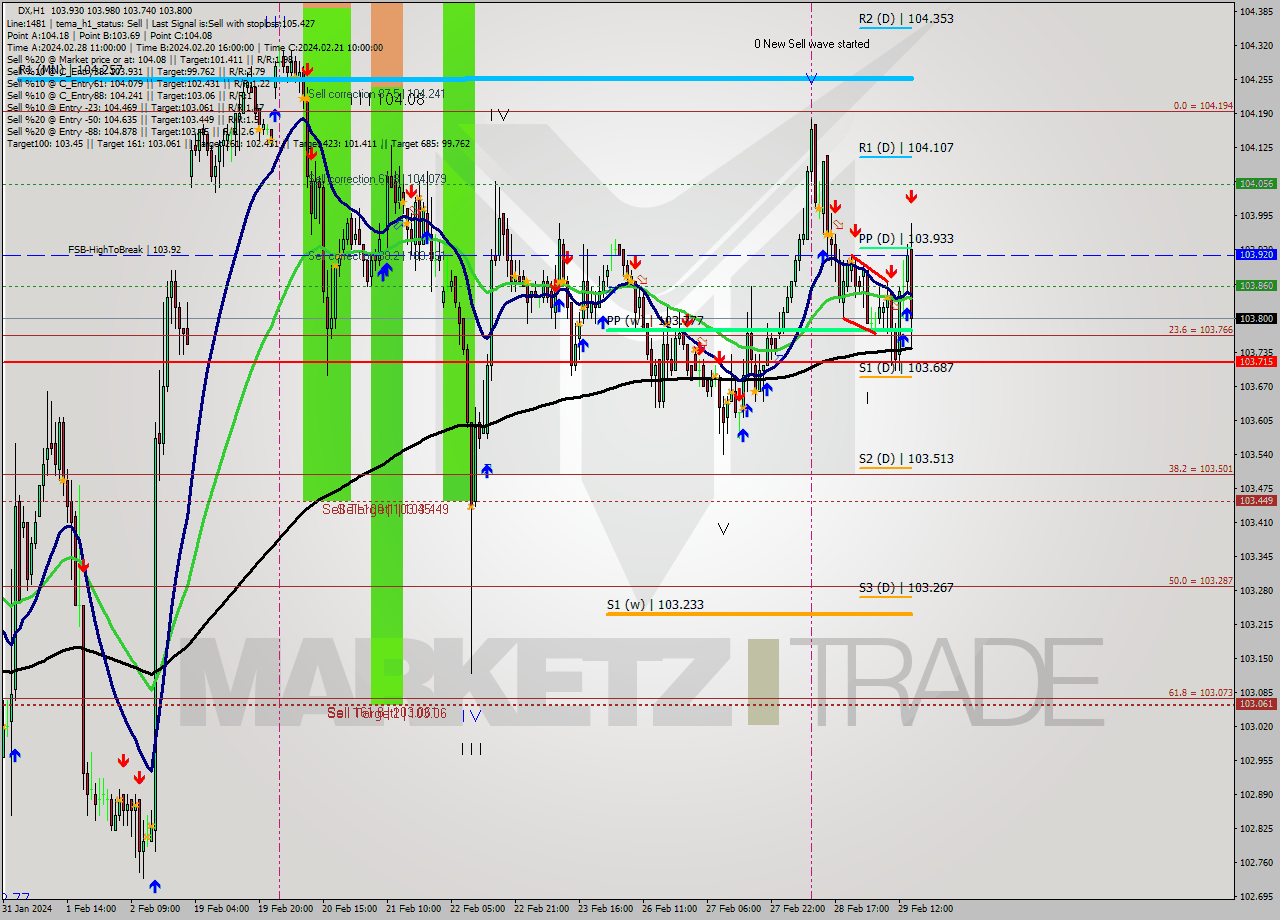This screenshot has width=1280, height=920.
Task: Click the green 103.860 price tag on axis
Action: (x=1256, y=286)
